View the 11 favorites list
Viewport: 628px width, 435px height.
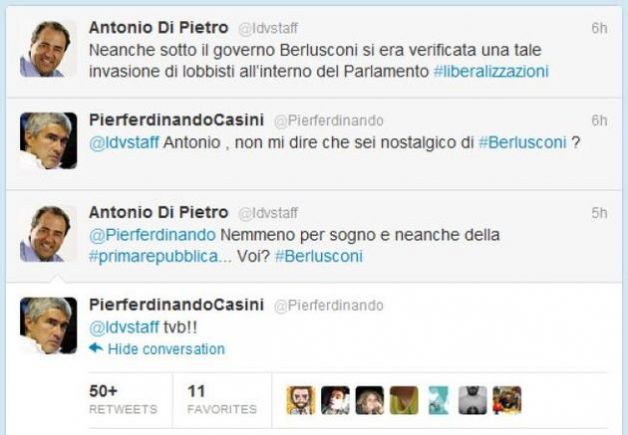tap(221, 399)
